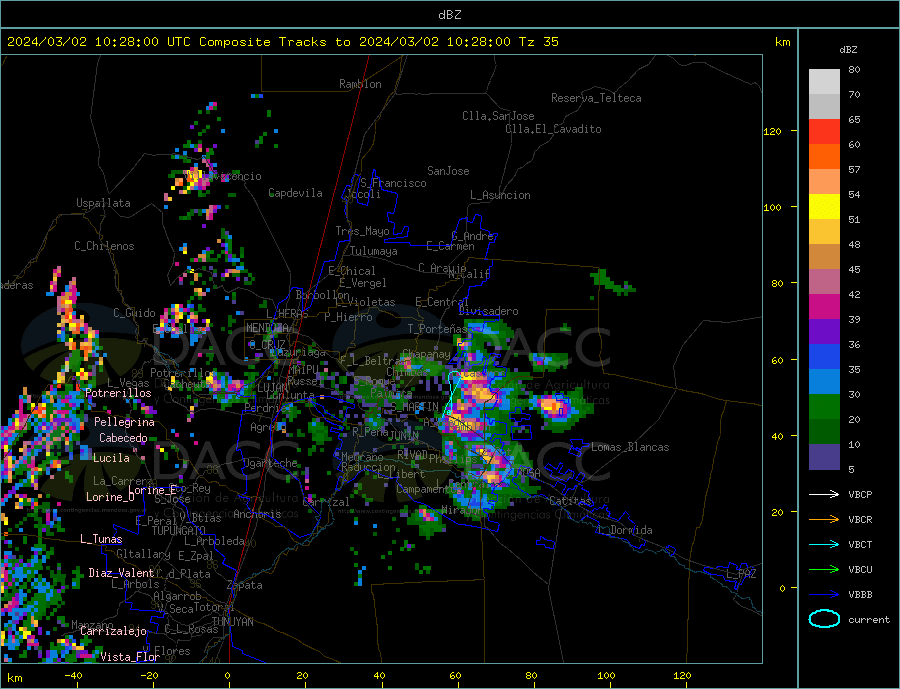This screenshot has width=900, height=689.
Task: Pick the magenta 39-42 dBZ color band
Action: [824, 307]
